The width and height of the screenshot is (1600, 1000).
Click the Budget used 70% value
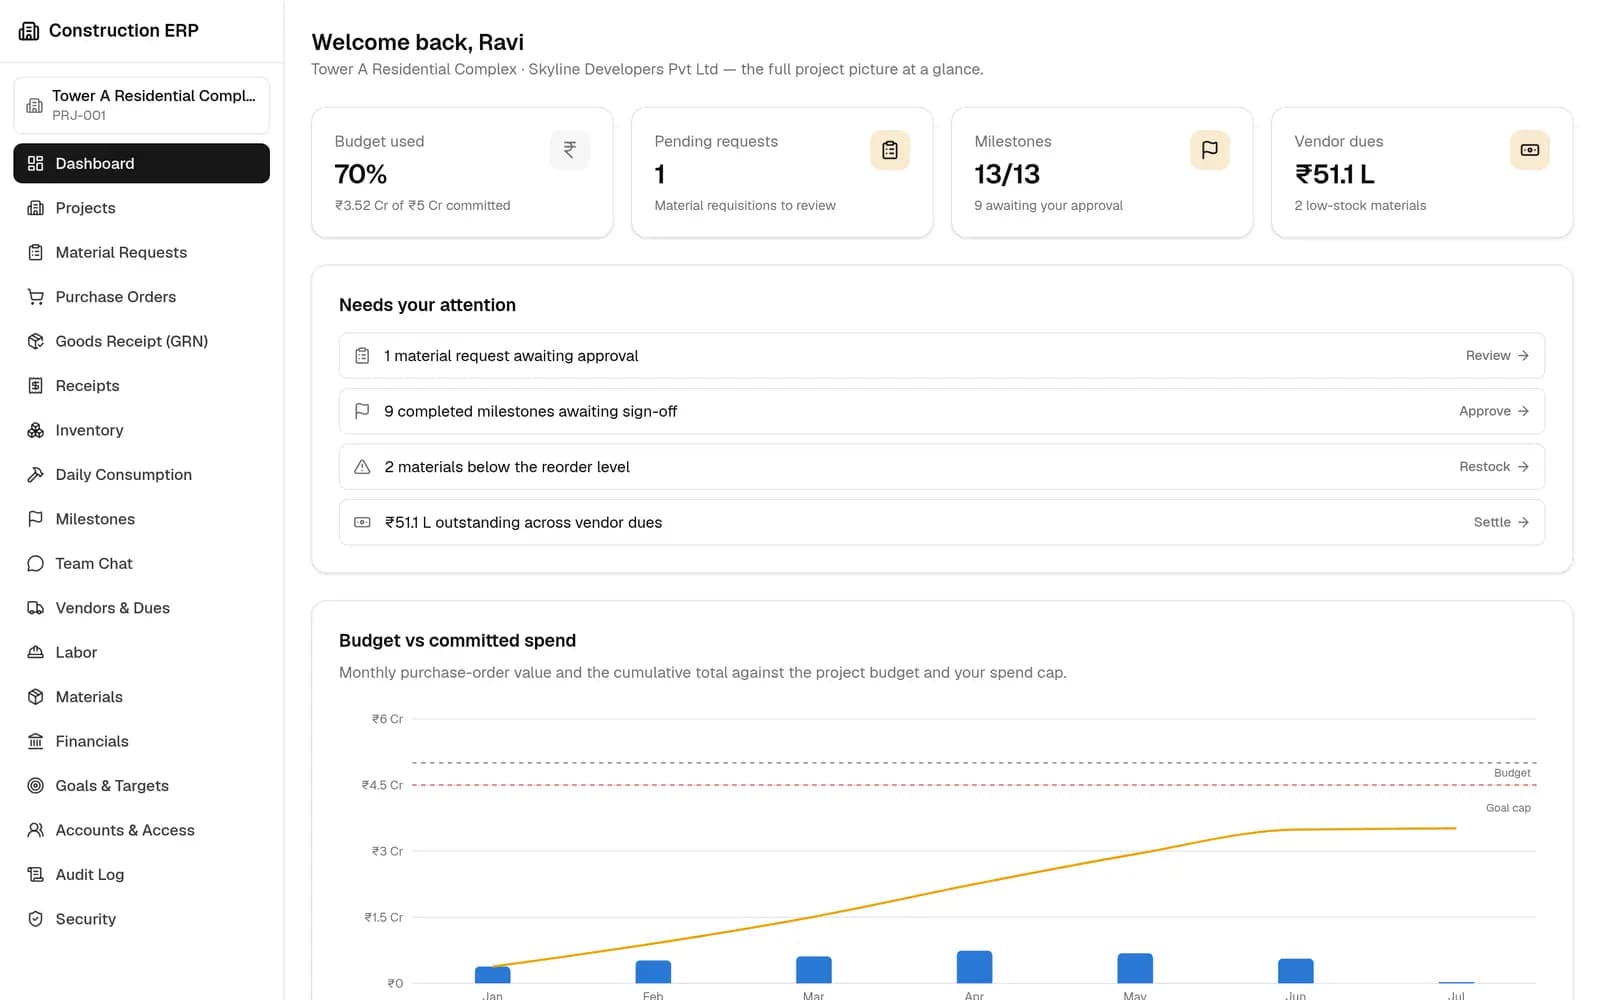(x=361, y=175)
